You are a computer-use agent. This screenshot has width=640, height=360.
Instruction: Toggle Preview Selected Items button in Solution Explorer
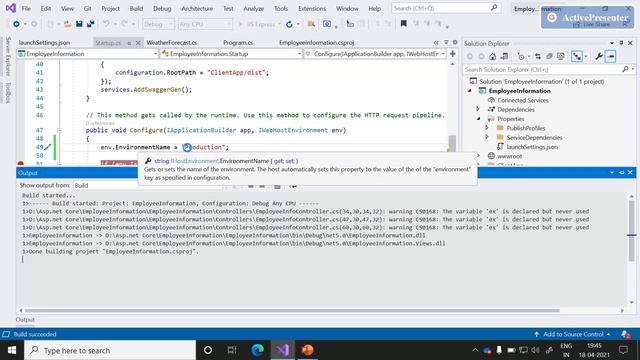tap(611, 56)
